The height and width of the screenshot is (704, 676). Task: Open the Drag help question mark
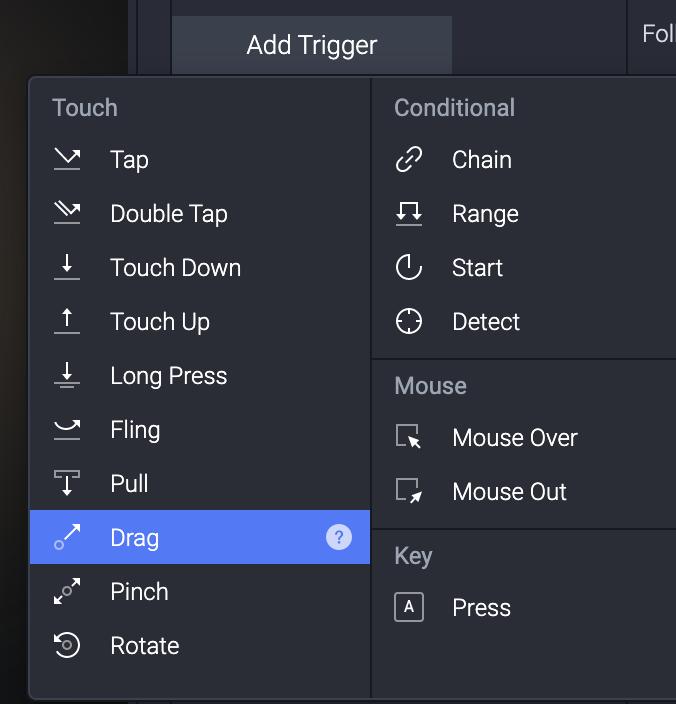point(339,538)
